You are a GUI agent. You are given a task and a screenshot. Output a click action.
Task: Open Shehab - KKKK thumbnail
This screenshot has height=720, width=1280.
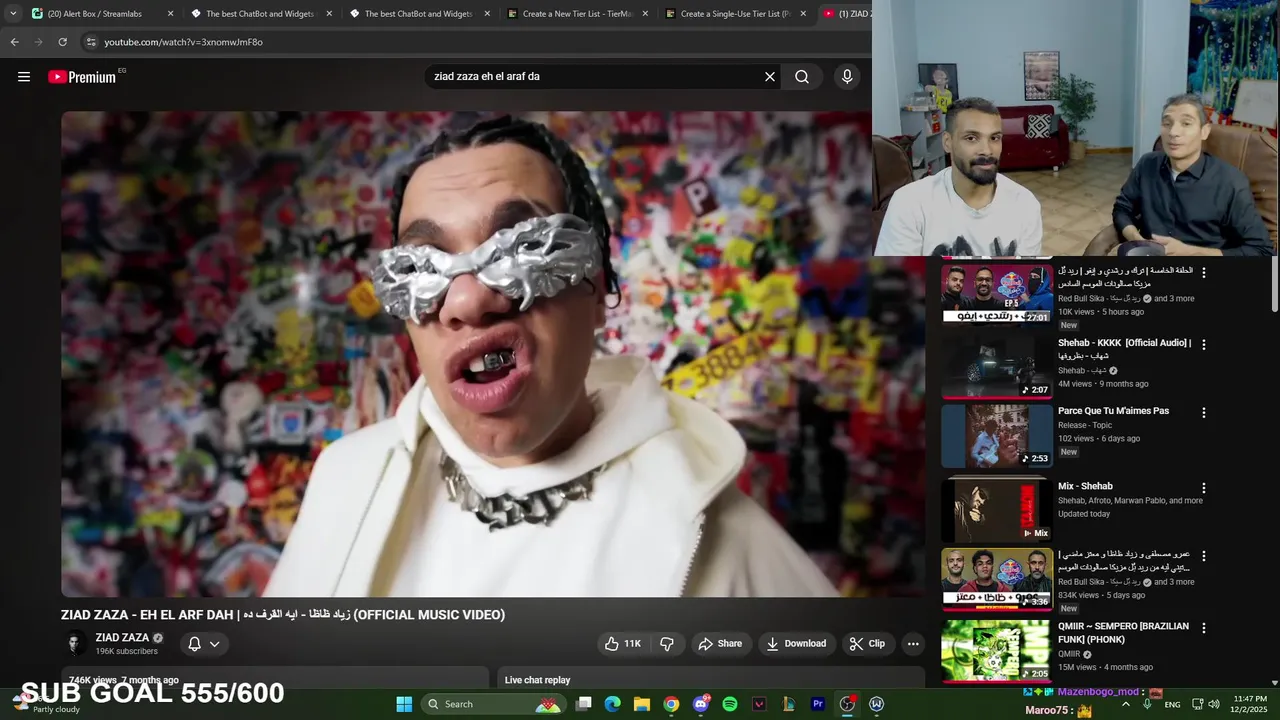[997, 366]
